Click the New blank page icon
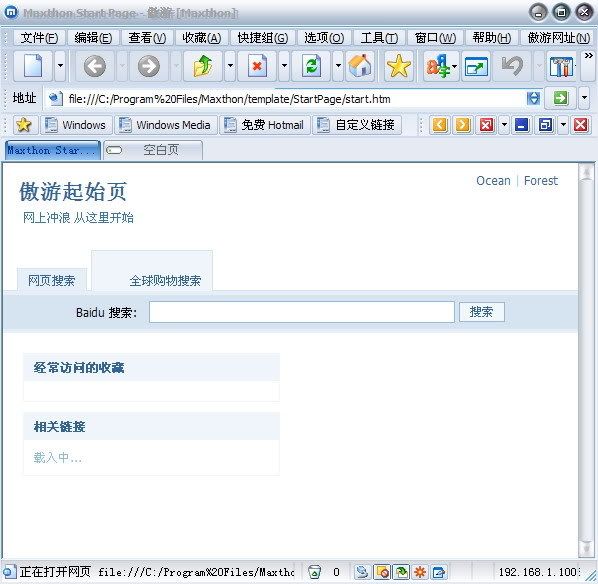The image size is (598, 584). point(33,66)
